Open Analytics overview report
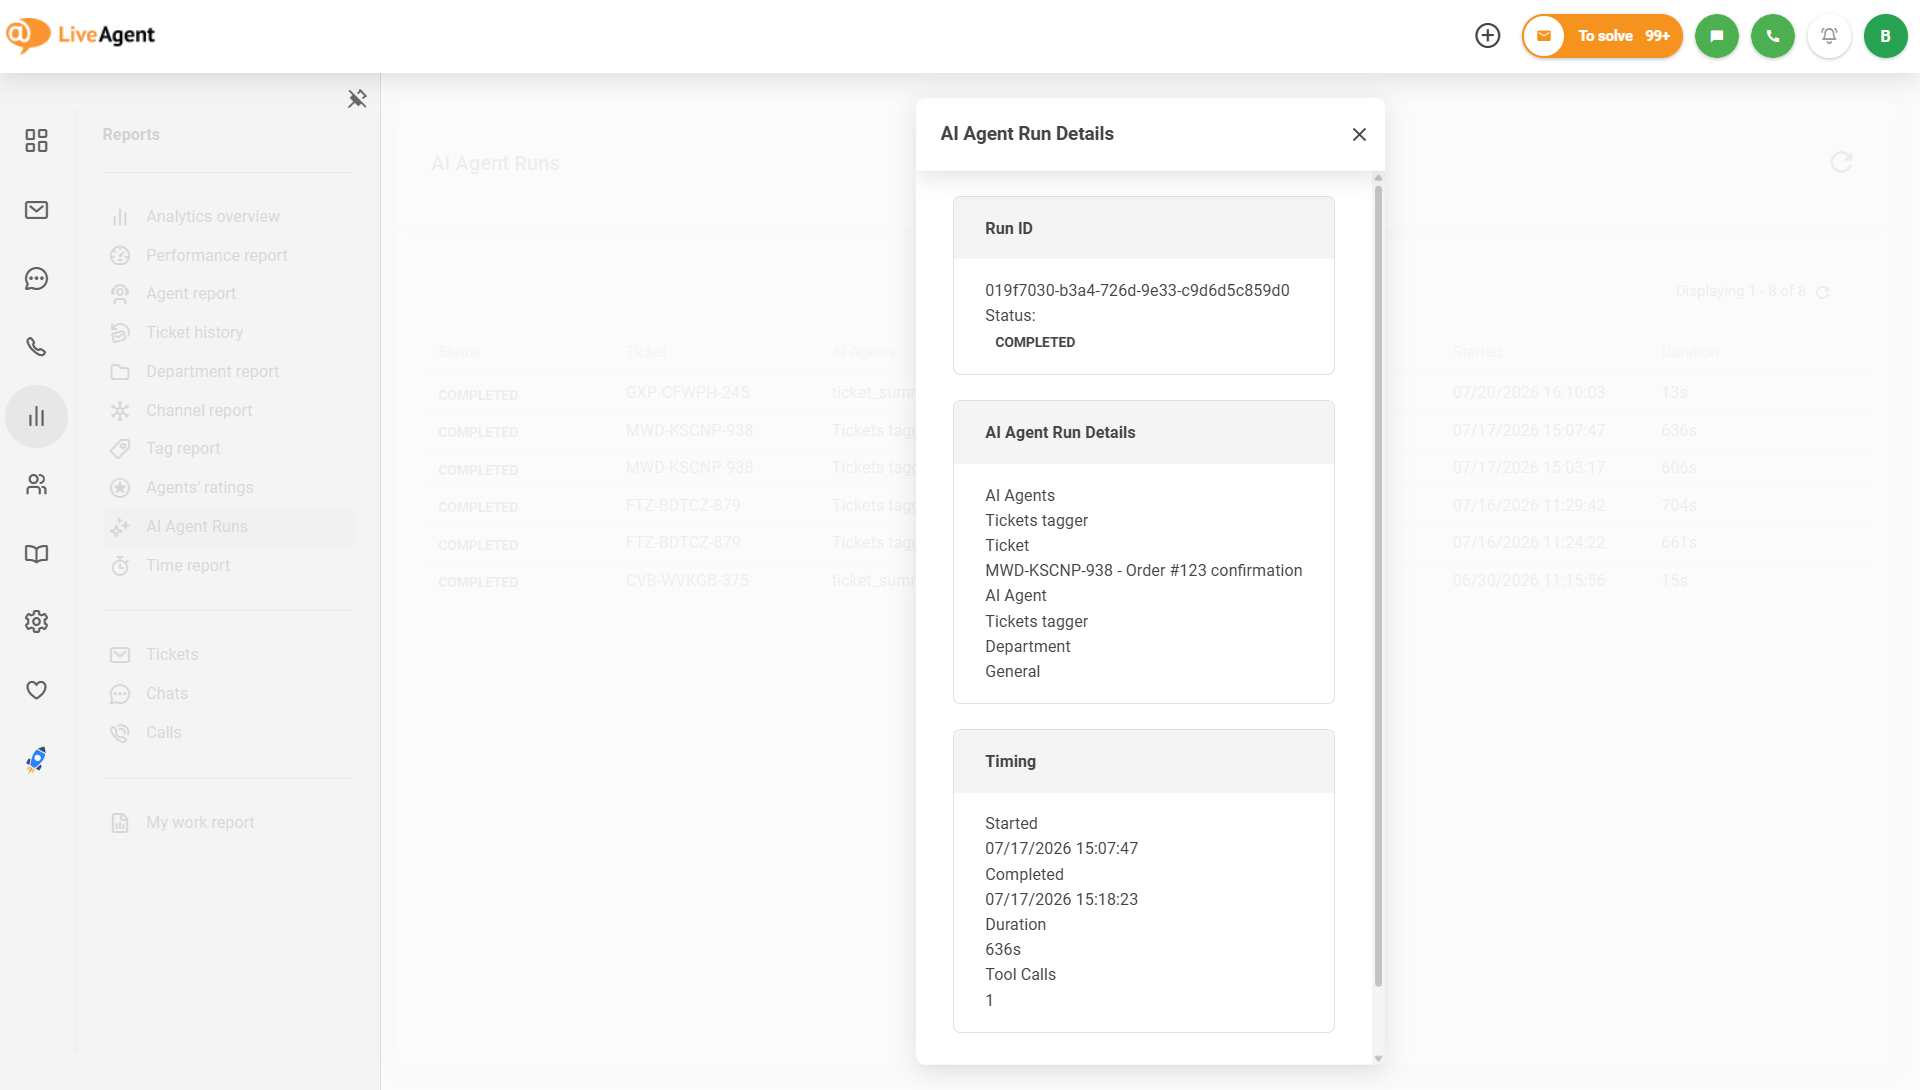 (x=229, y=217)
